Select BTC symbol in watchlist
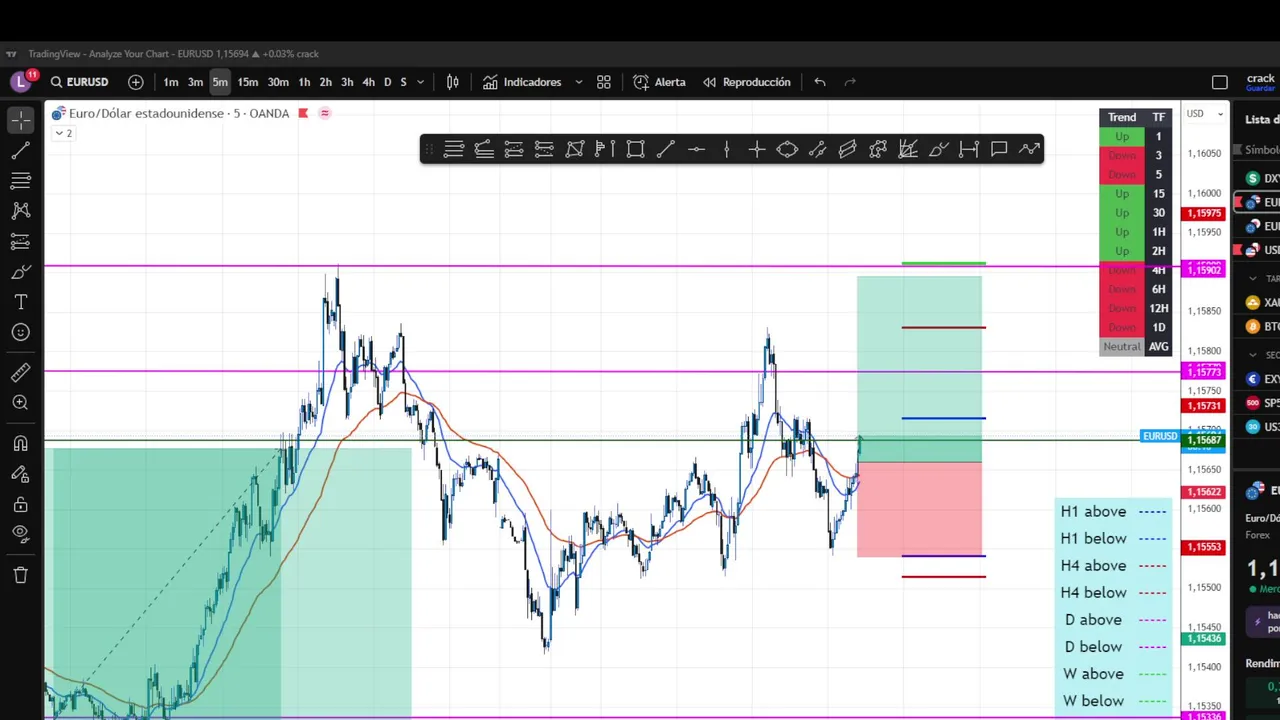The image size is (1280, 720). 1262,326
